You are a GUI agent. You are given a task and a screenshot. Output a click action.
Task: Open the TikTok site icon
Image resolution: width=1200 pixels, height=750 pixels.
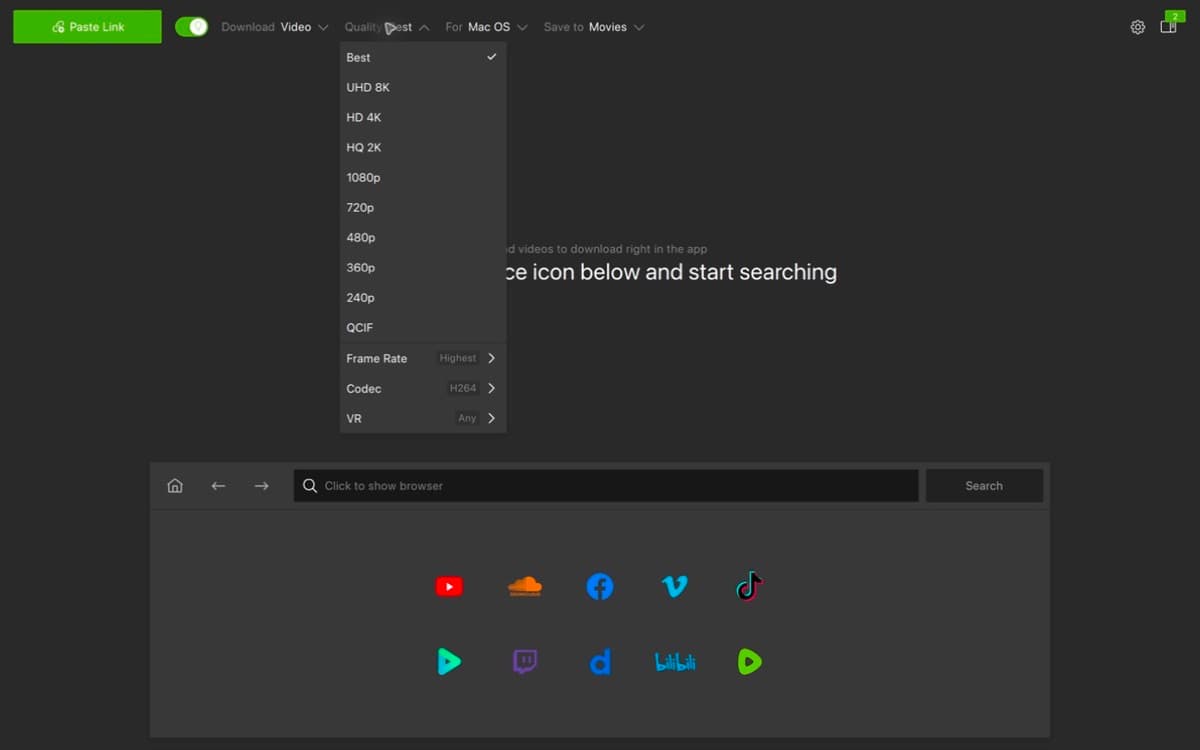click(x=749, y=586)
